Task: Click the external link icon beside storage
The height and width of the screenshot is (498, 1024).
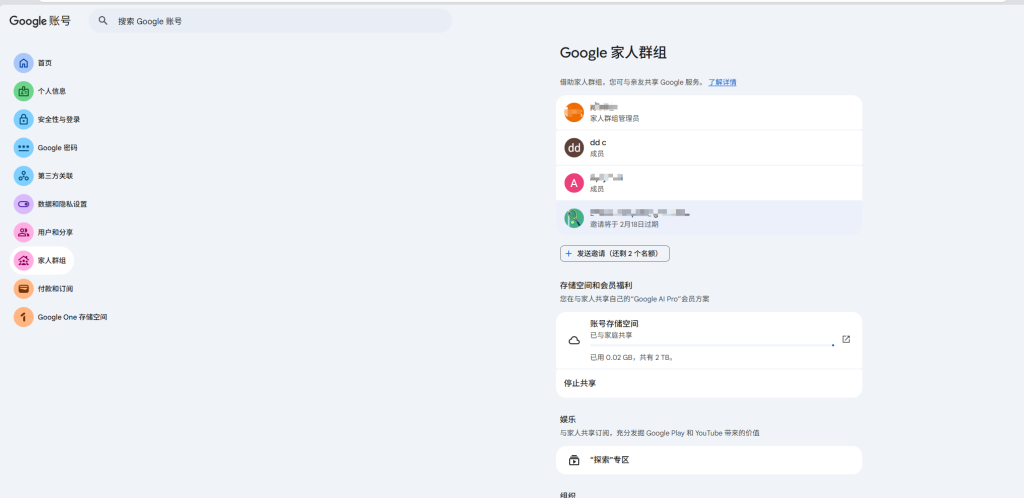Action: click(x=846, y=339)
